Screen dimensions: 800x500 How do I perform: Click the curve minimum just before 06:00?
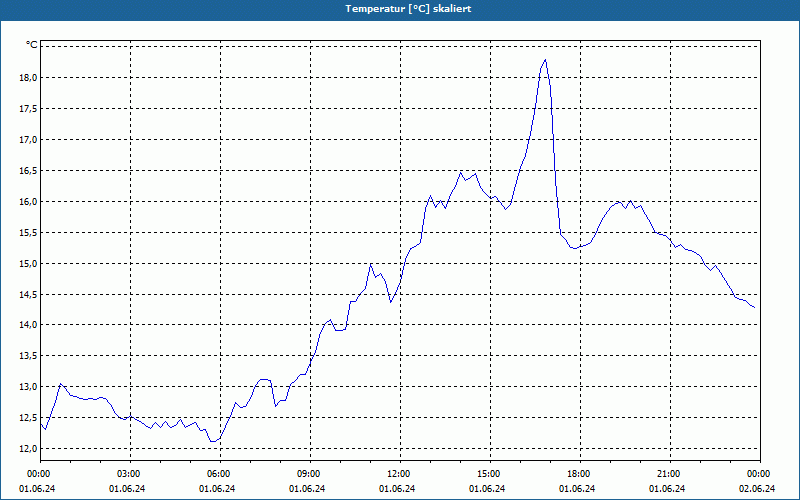pos(212,441)
